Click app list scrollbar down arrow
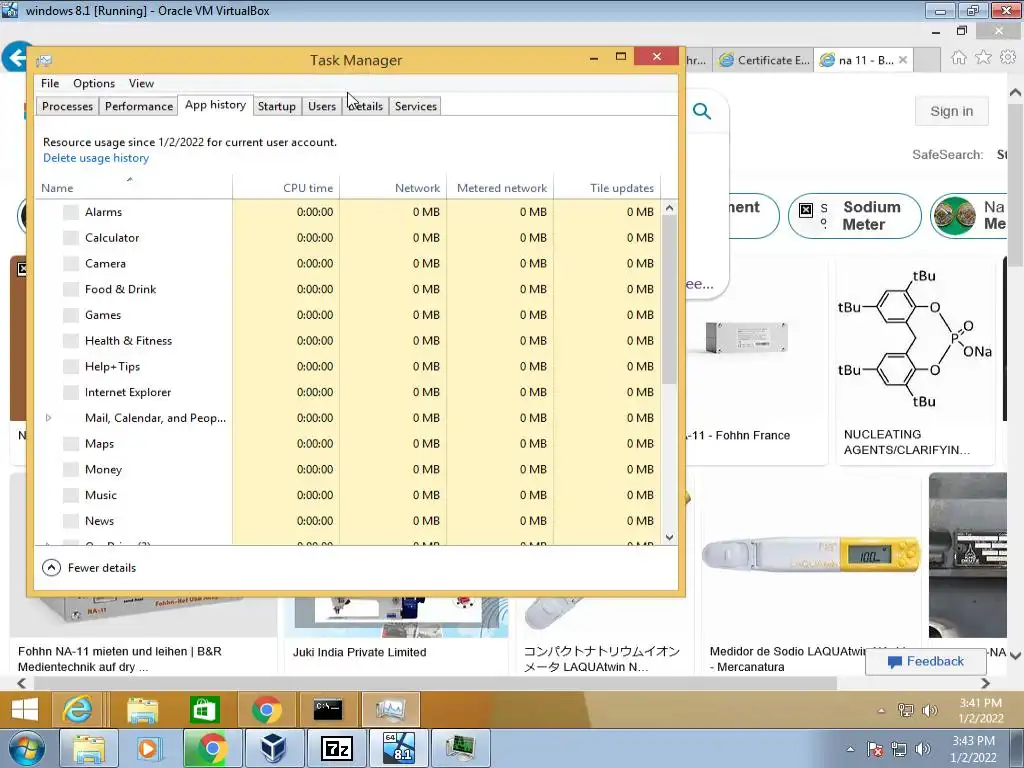Image resolution: width=1024 pixels, height=768 pixels. point(669,537)
